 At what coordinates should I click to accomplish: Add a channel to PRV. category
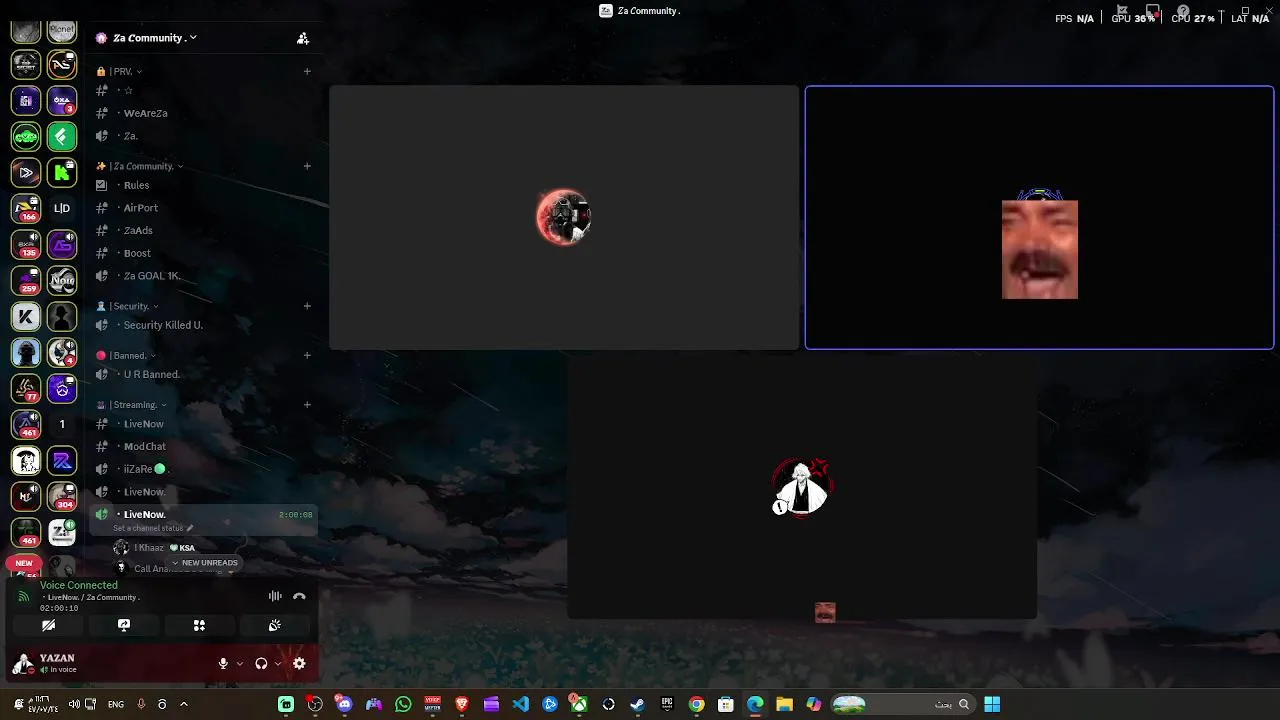307,71
